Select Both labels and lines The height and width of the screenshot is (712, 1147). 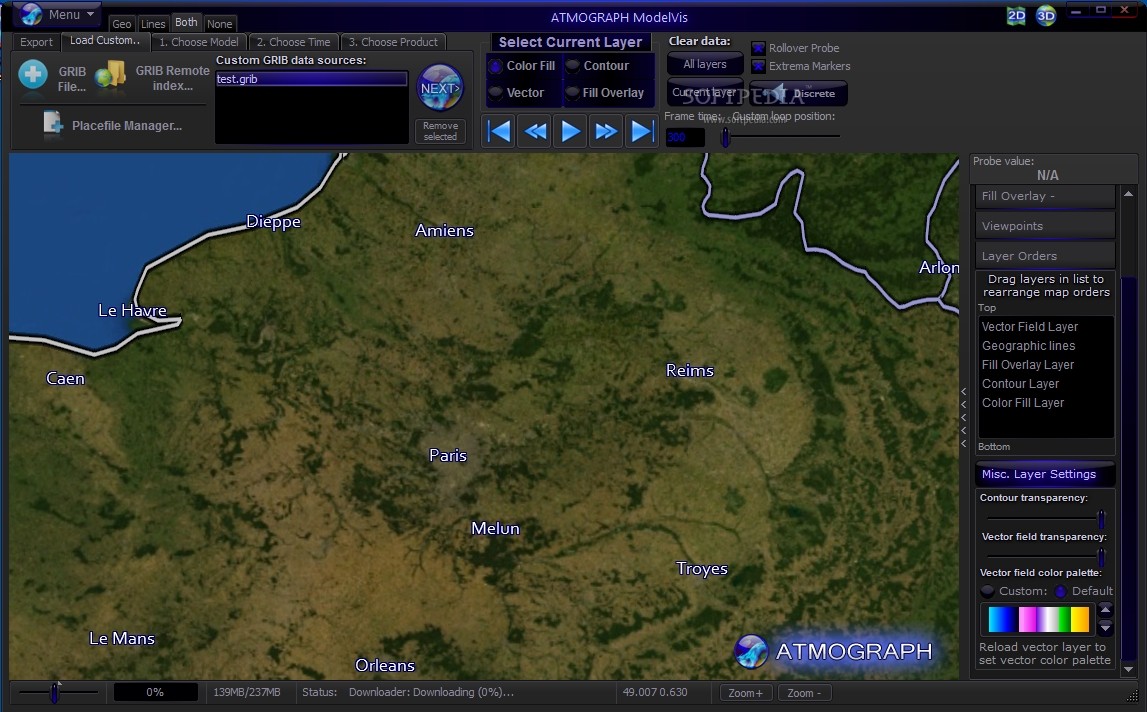pyautogui.click(x=186, y=23)
